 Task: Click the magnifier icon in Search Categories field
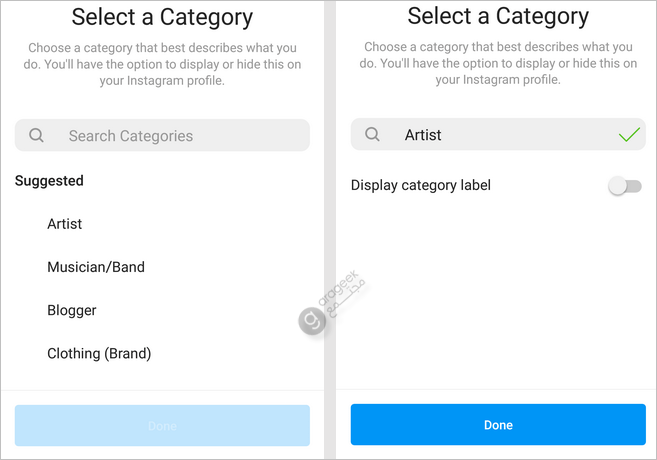[x=36, y=135]
